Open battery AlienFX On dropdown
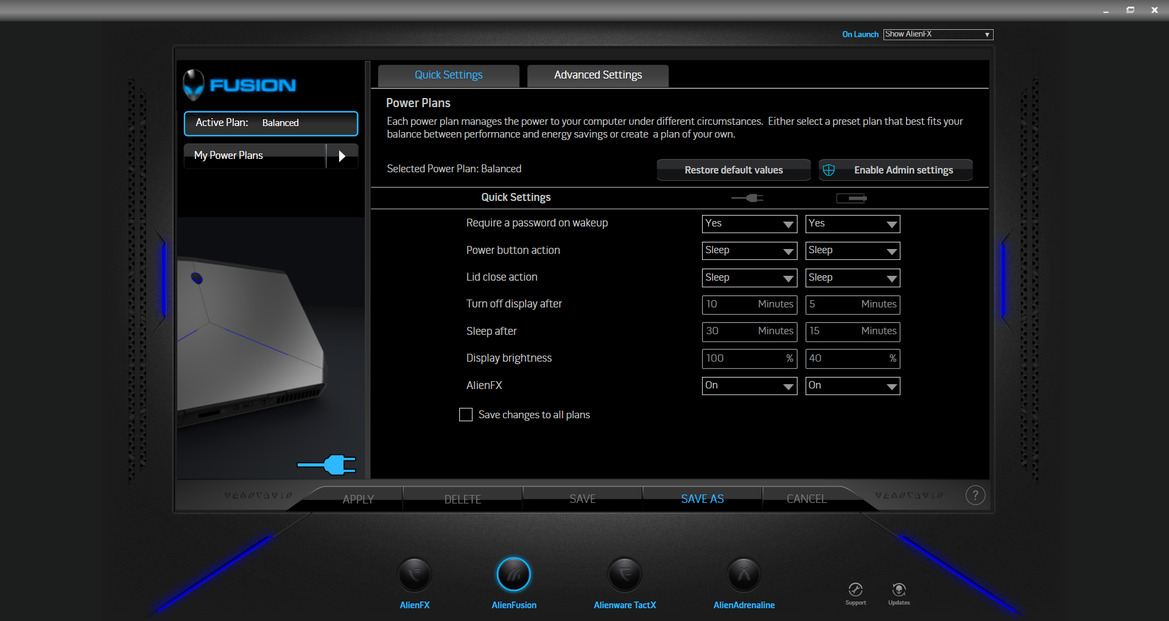 pos(853,385)
